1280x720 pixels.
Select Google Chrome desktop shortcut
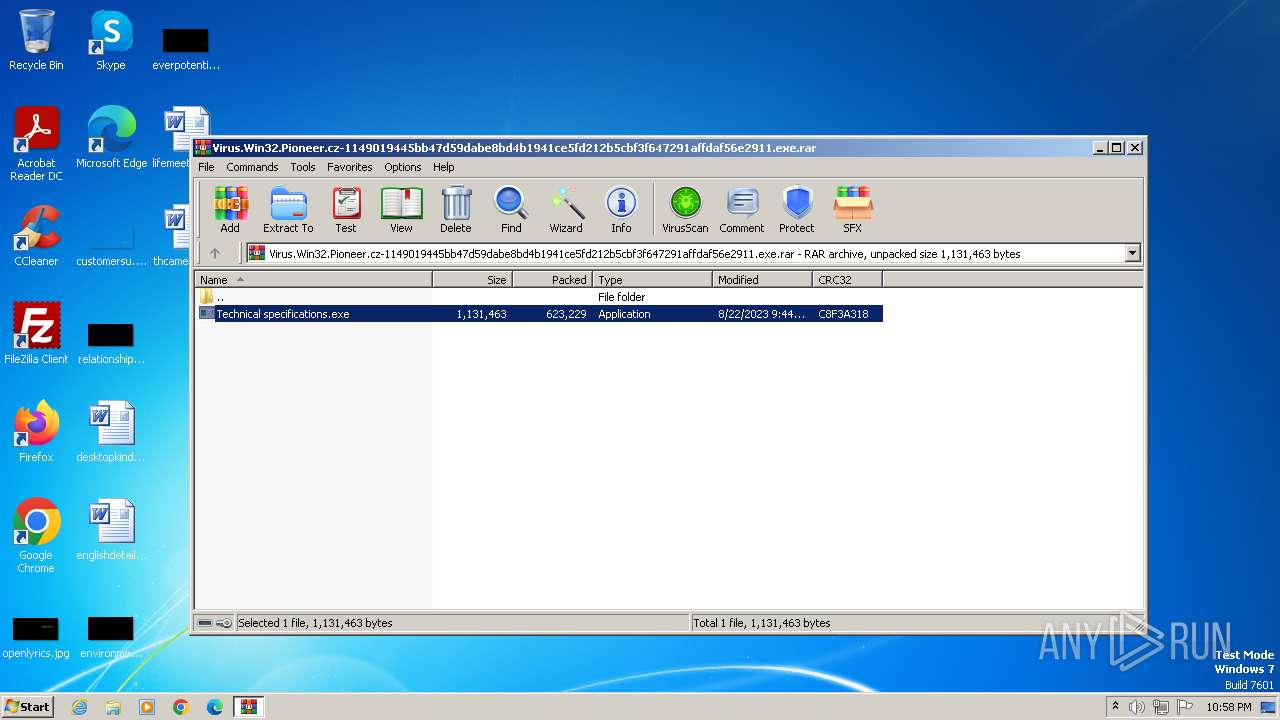click(36, 536)
